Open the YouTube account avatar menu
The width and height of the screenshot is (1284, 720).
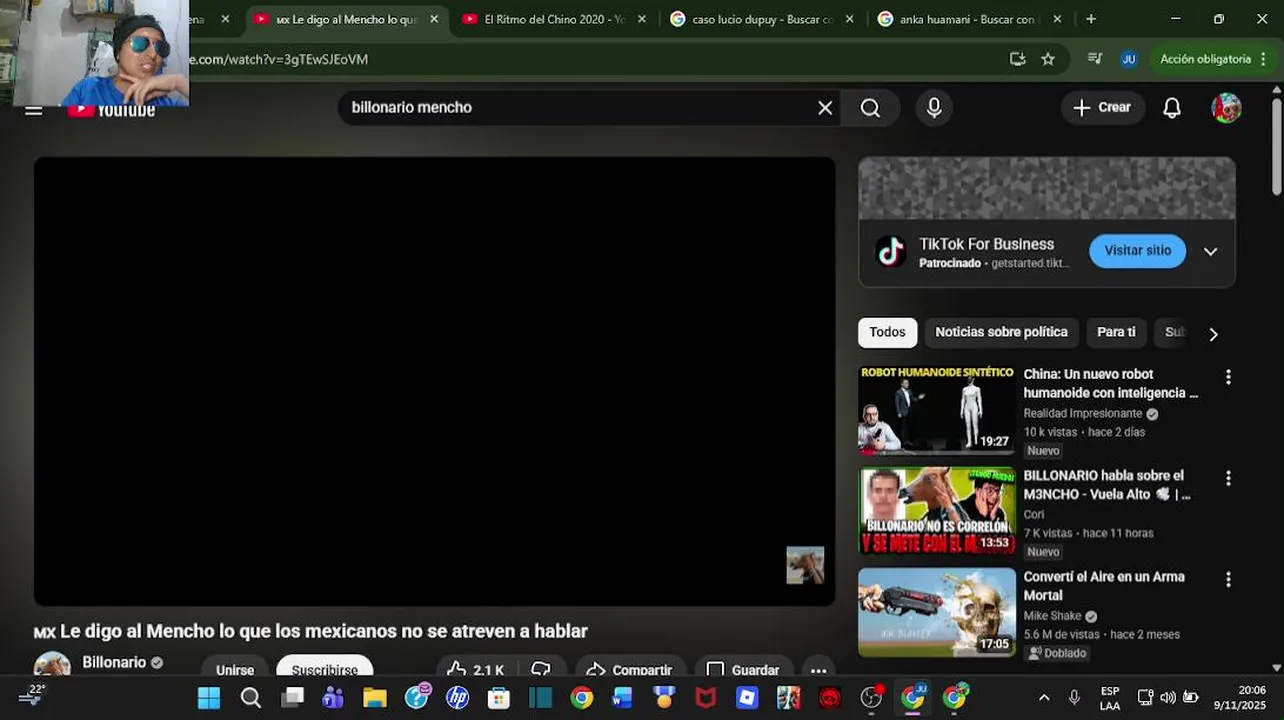[1226, 108]
